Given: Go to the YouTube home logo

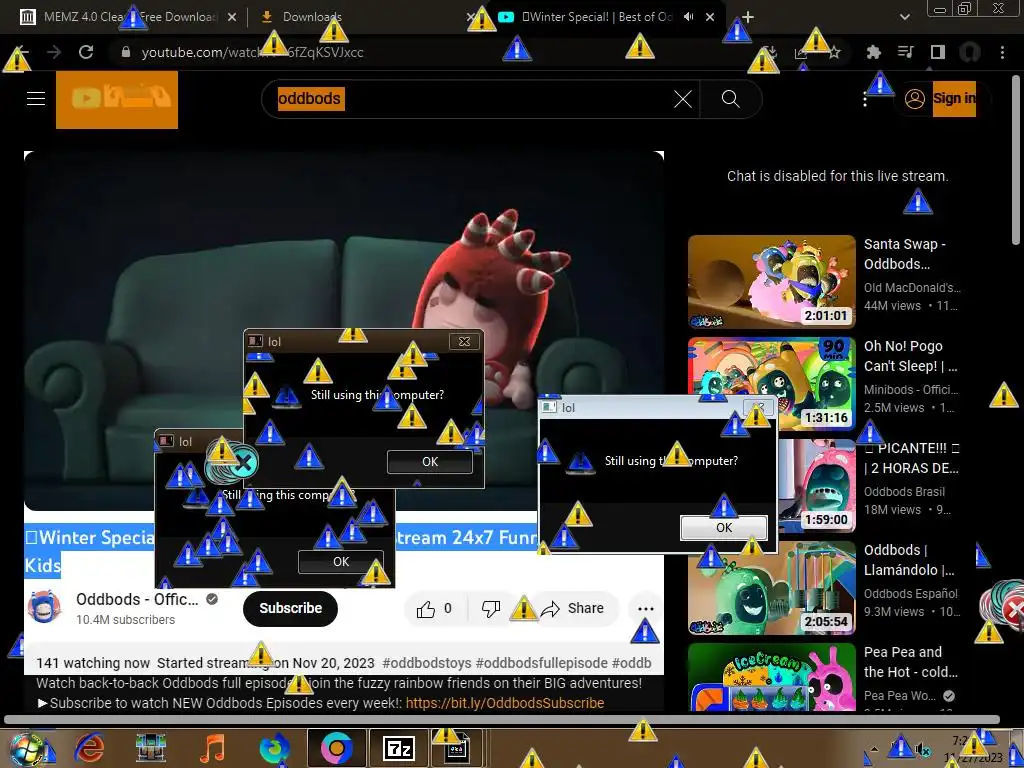Looking at the screenshot, I should (x=117, y=99).
